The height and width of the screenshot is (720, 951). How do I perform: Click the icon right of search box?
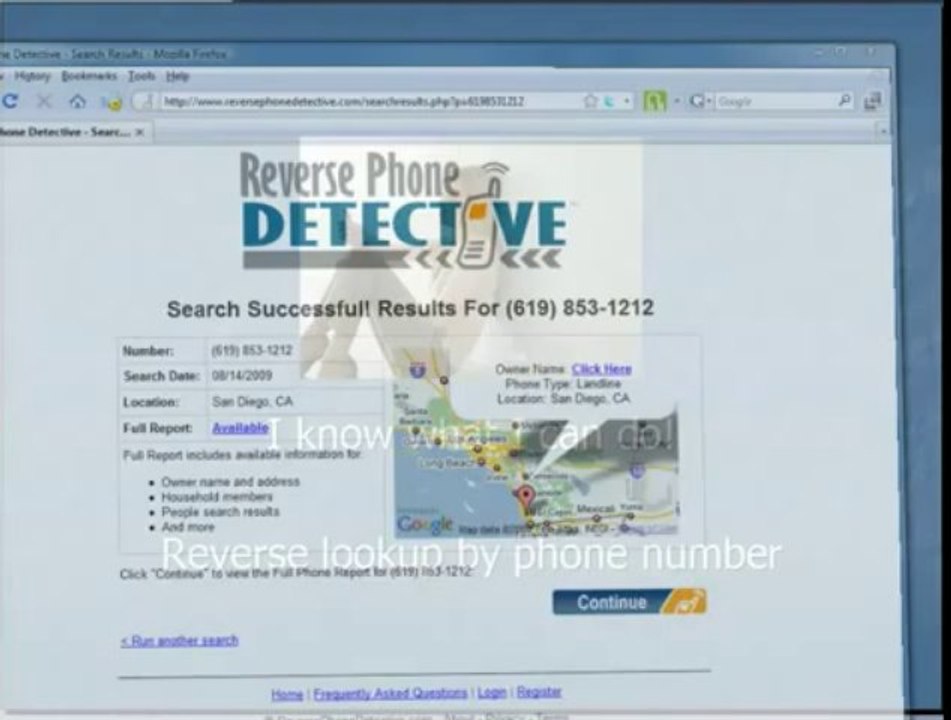pyautogui.click(x=872, y=101)
